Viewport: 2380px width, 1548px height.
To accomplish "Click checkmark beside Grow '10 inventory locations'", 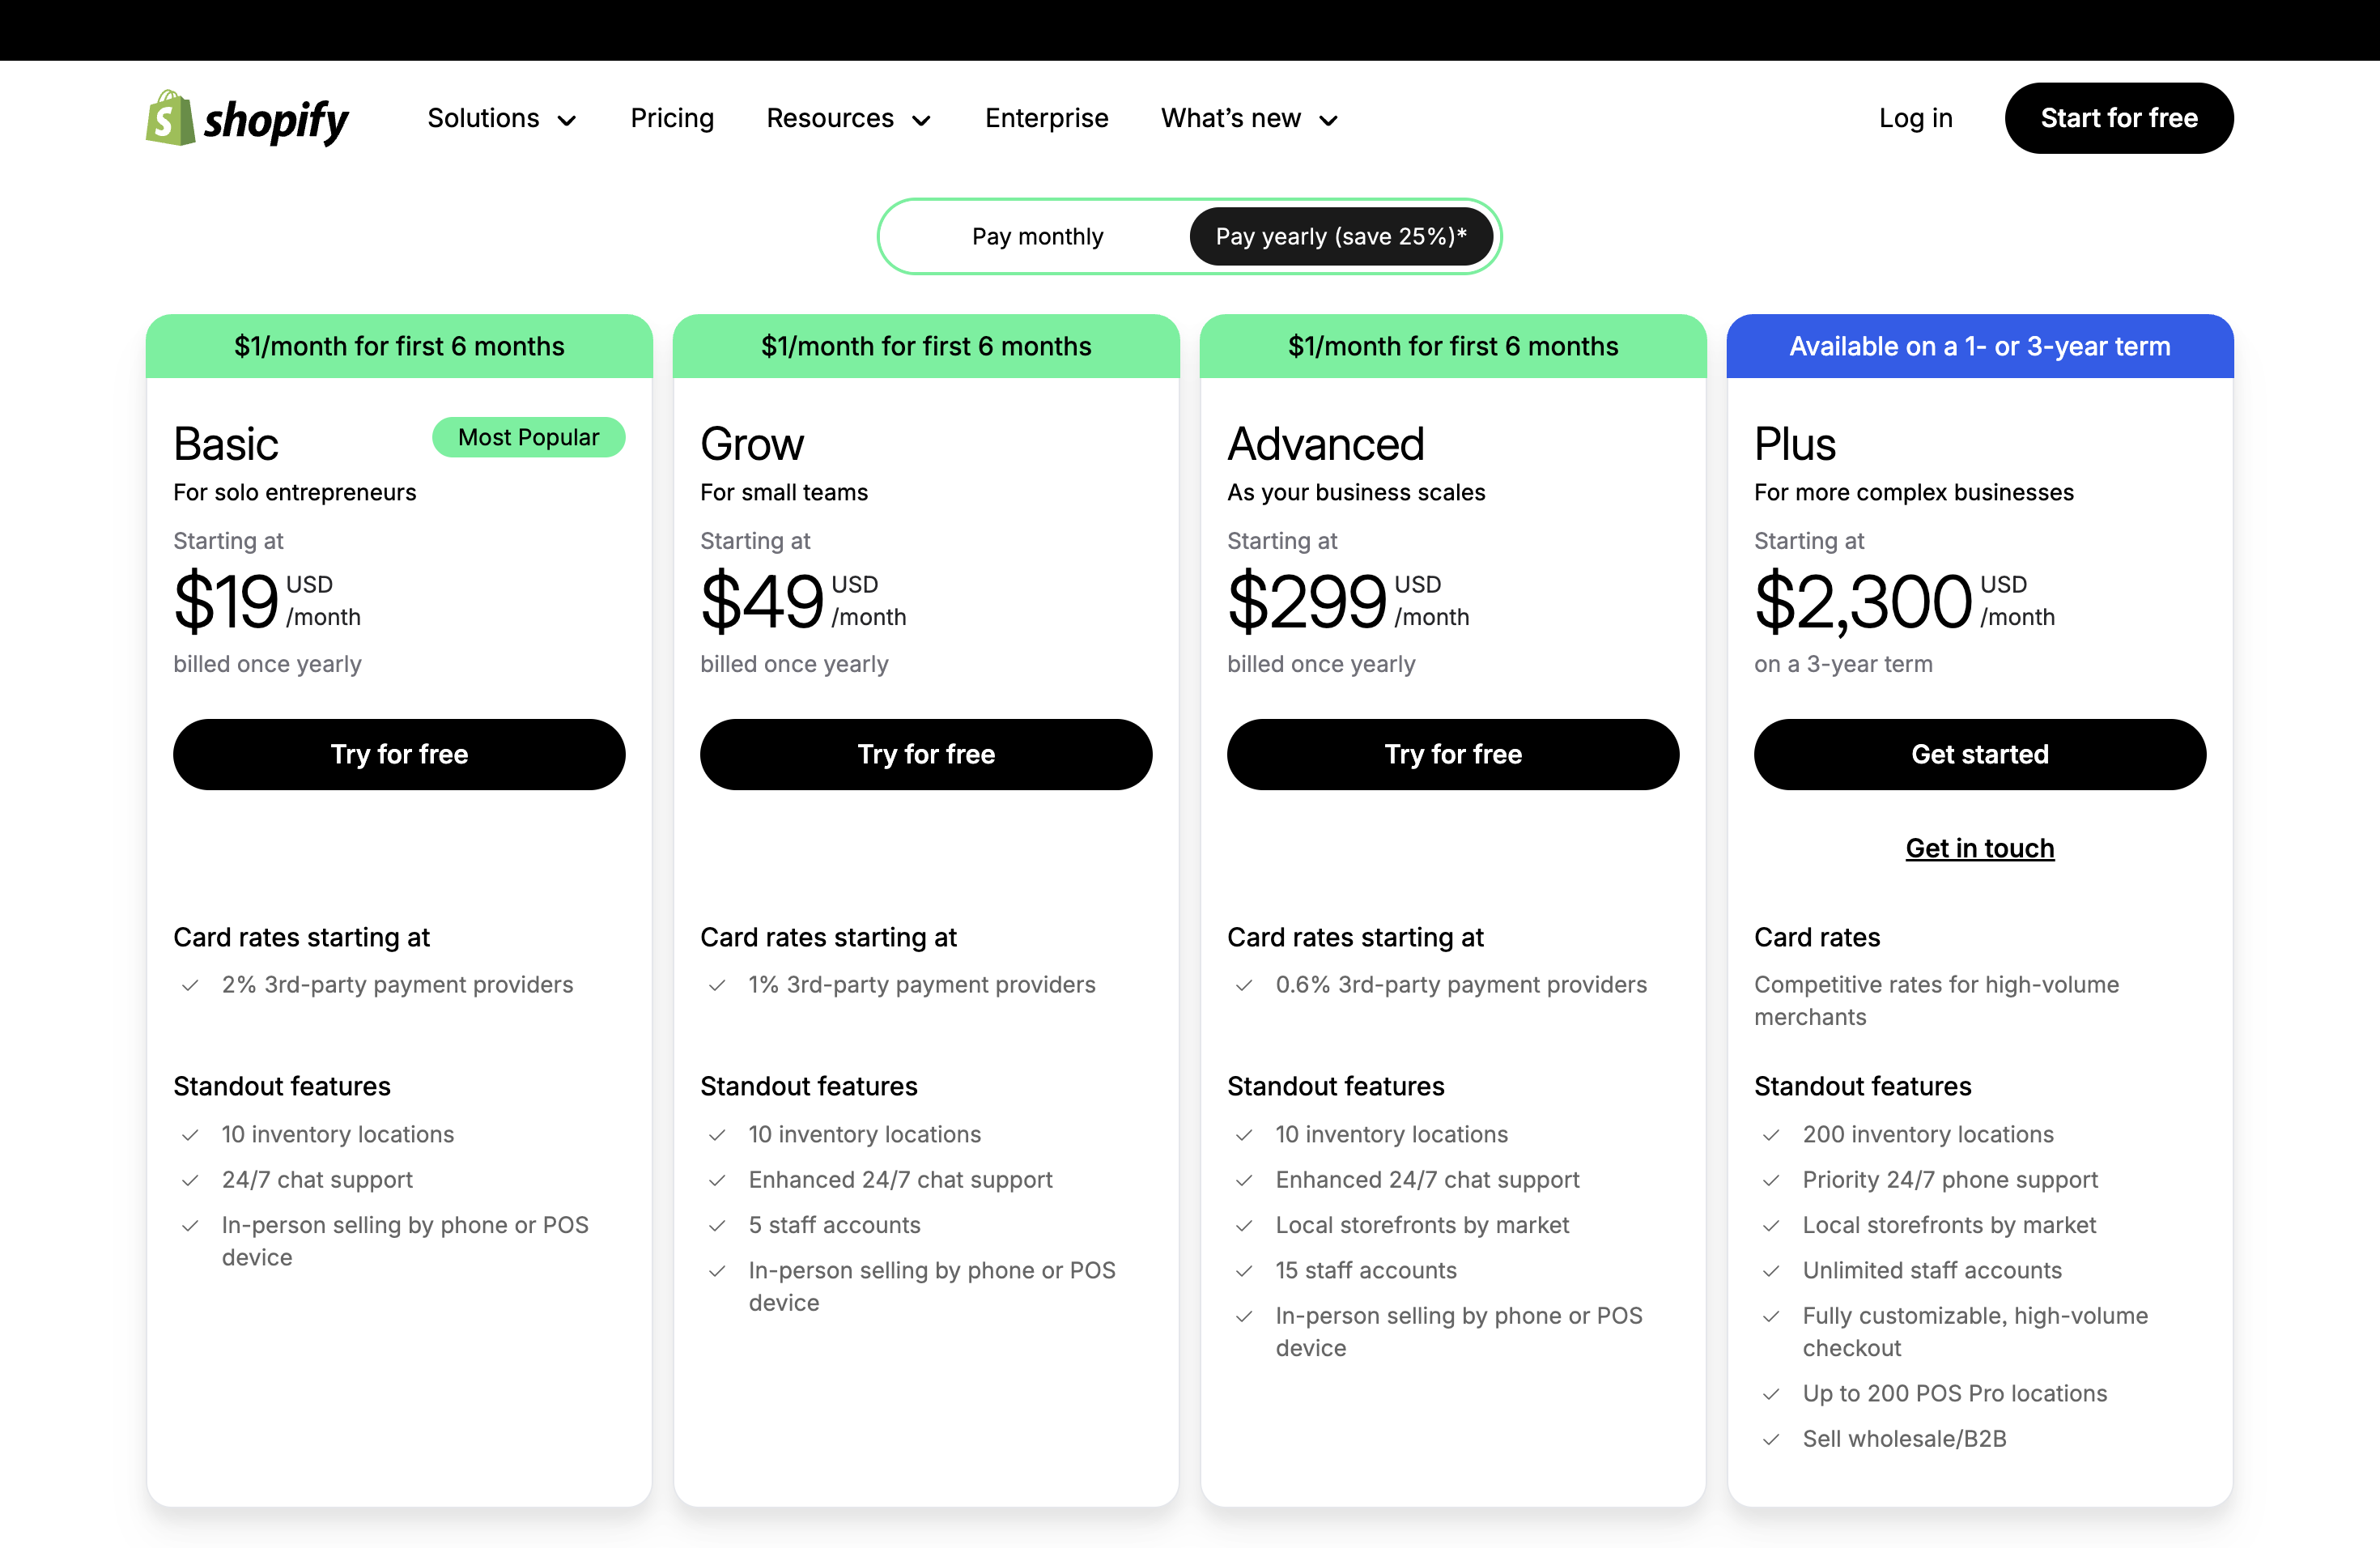I will 717,1135.
